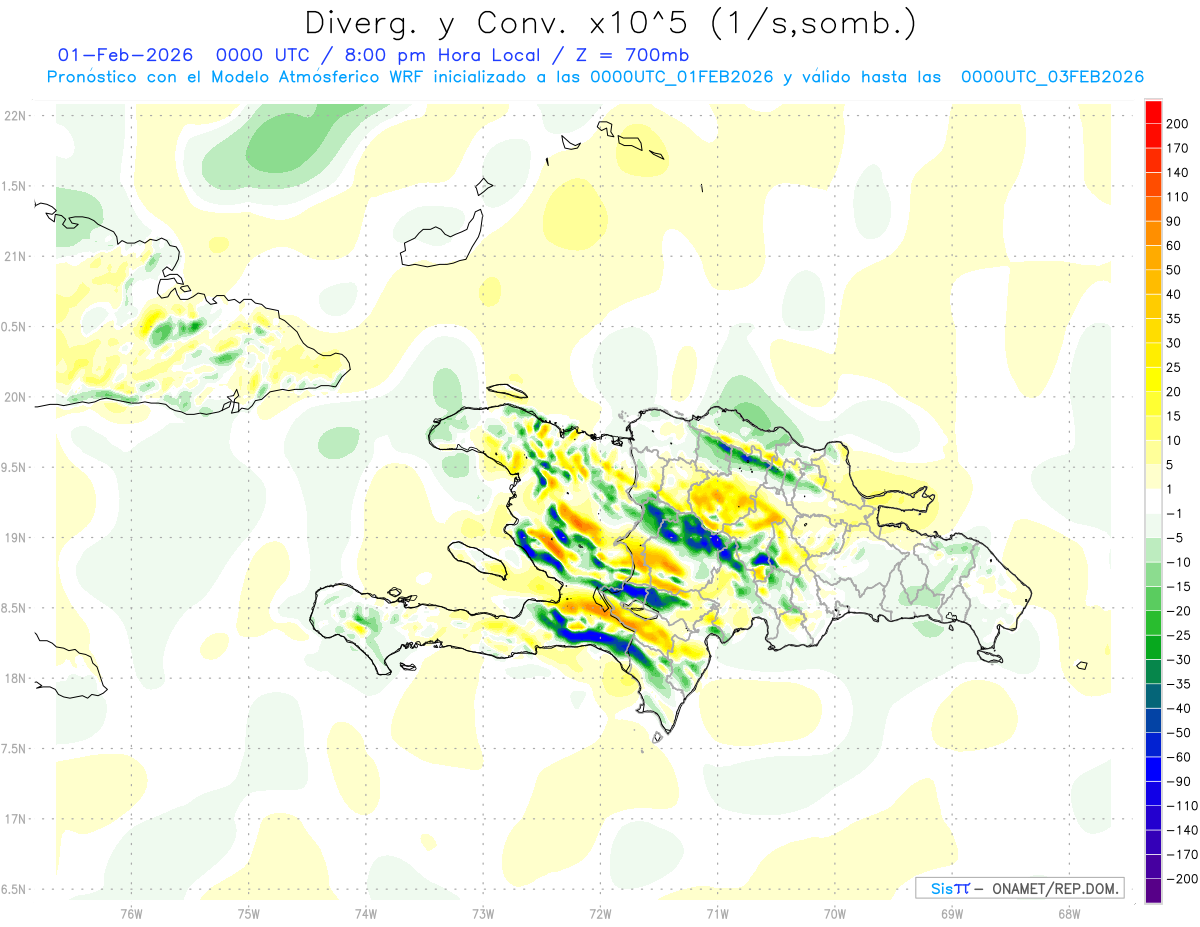1200x927 pixels.
Task: Click the '76W' longitude label
Action: point(131,915)
